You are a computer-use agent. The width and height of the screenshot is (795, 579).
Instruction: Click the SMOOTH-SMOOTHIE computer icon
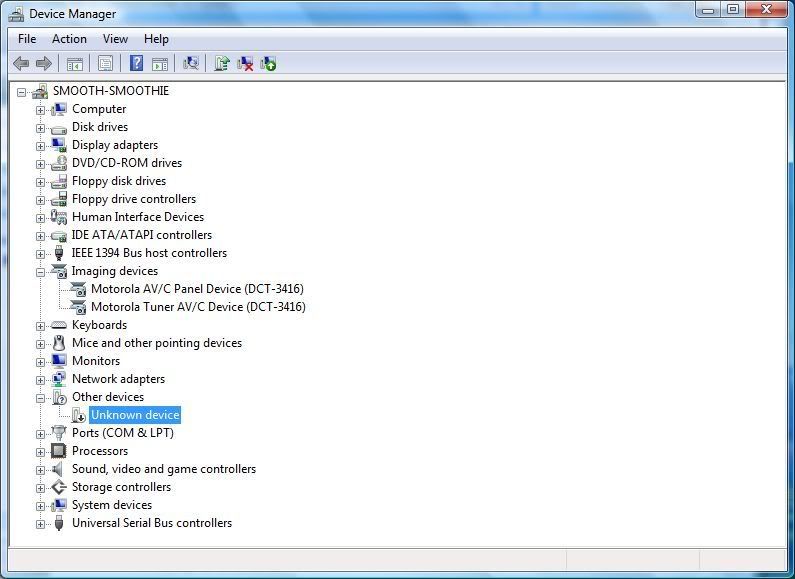coord(40,91)
